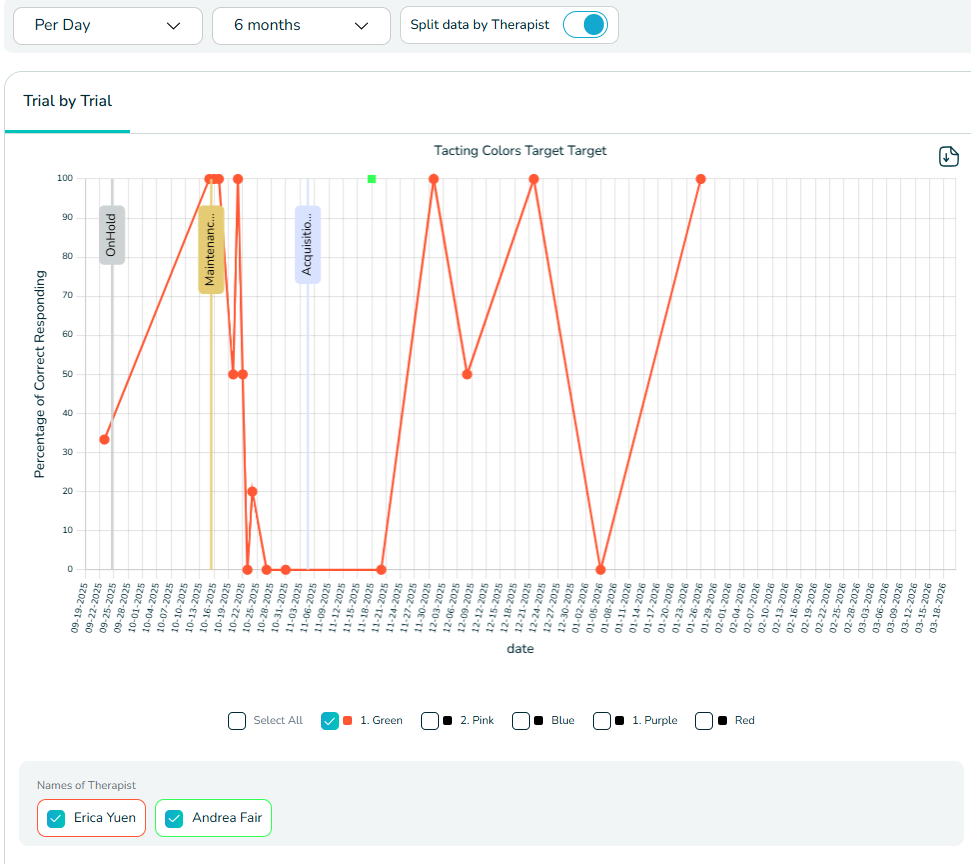The image size is (971, 864).
Task: Enable the 1. Purple target checkbox
Action: click(x=602, y=721)
